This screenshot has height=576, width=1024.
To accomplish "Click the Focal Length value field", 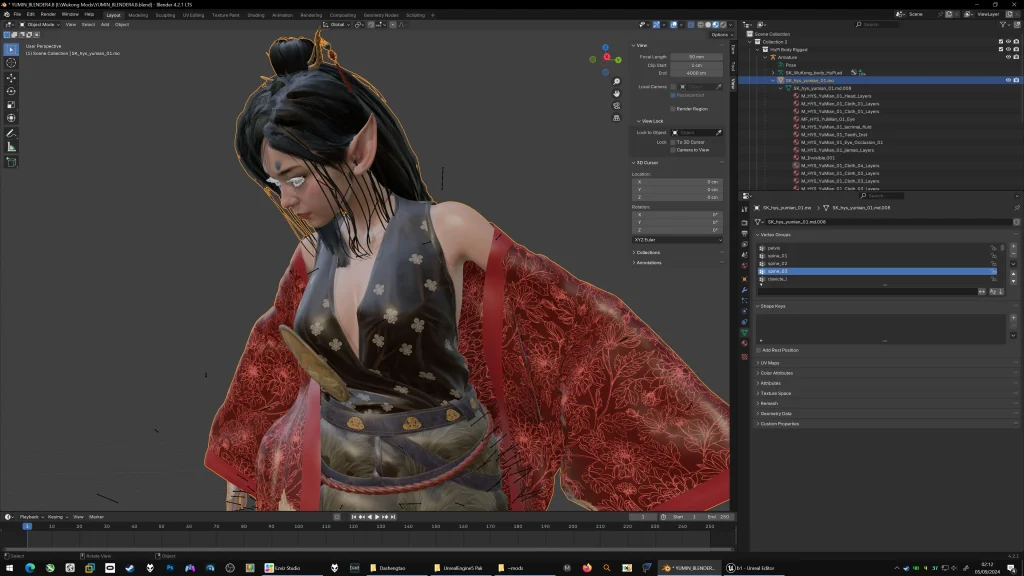I will point(696,57).
